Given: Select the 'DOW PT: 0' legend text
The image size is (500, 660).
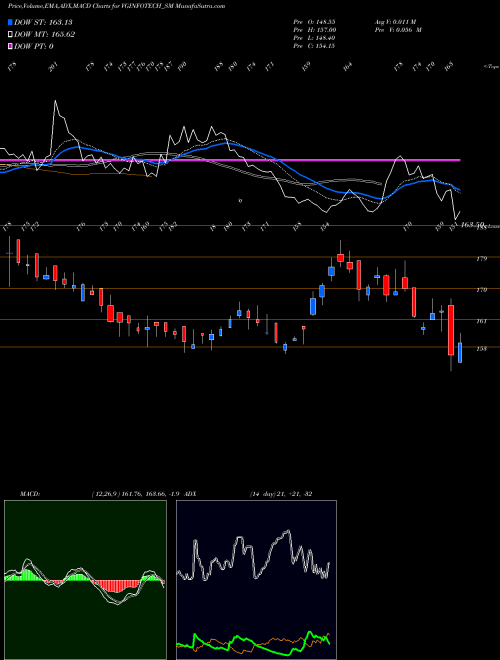Looking at the screenshot, I should pos(34,47).
